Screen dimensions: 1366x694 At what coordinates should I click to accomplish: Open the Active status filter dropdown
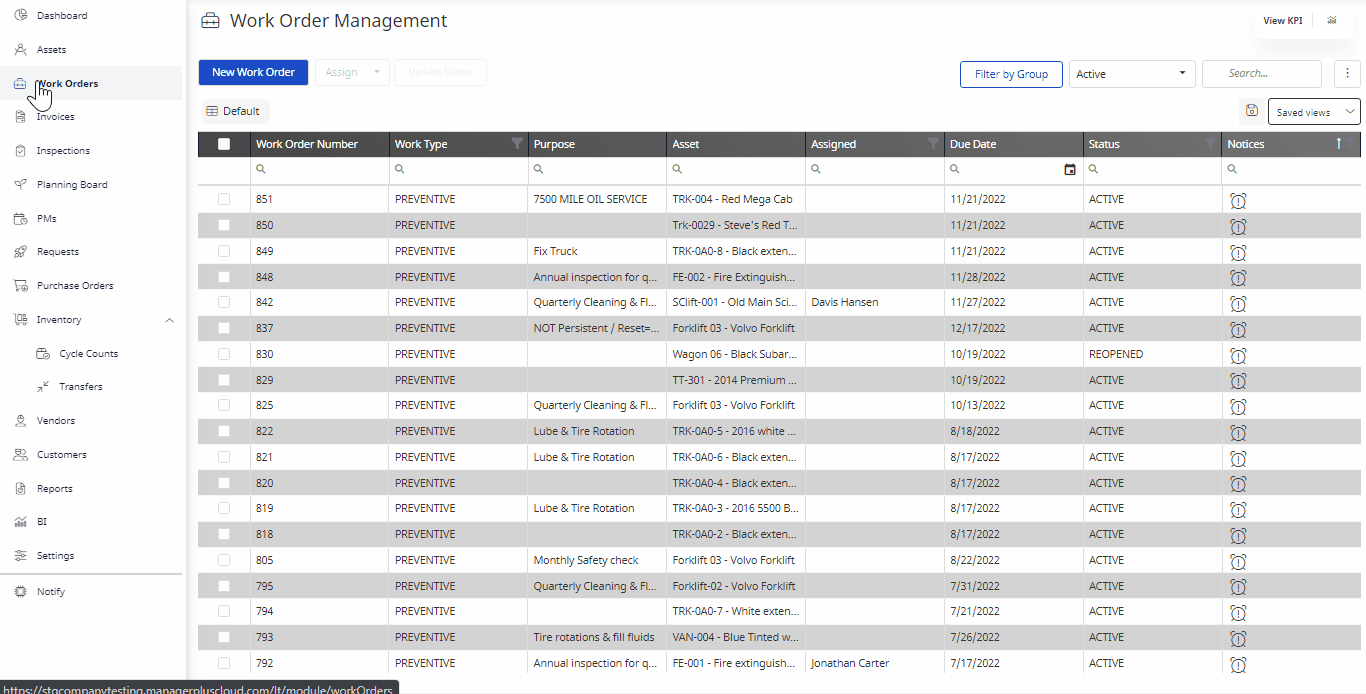(x=1132, y=73)
